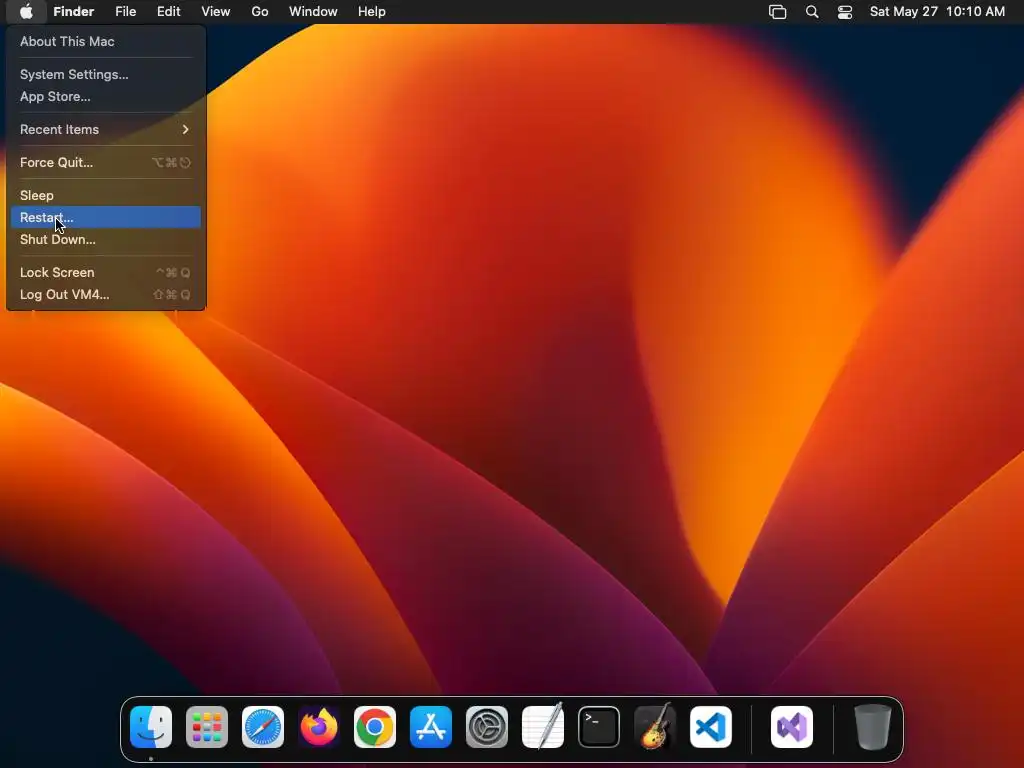
Task: Open Control Center in menu bar
Action: (x=845, y=12)
